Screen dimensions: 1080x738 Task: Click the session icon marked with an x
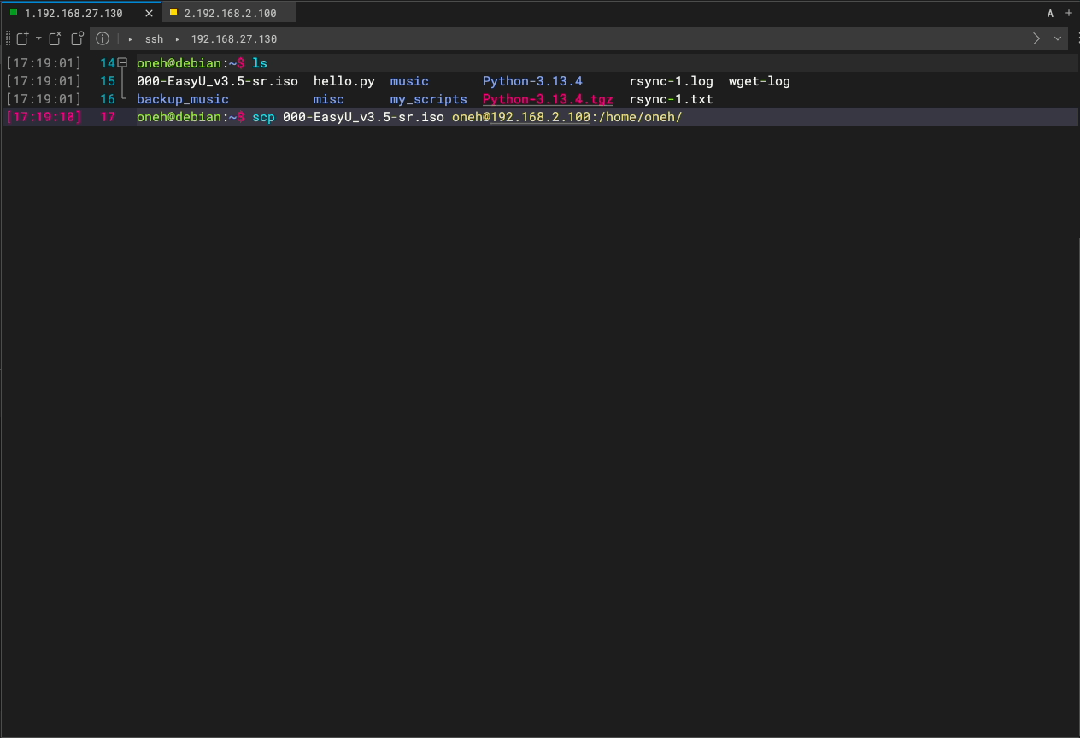coord(55,39)
